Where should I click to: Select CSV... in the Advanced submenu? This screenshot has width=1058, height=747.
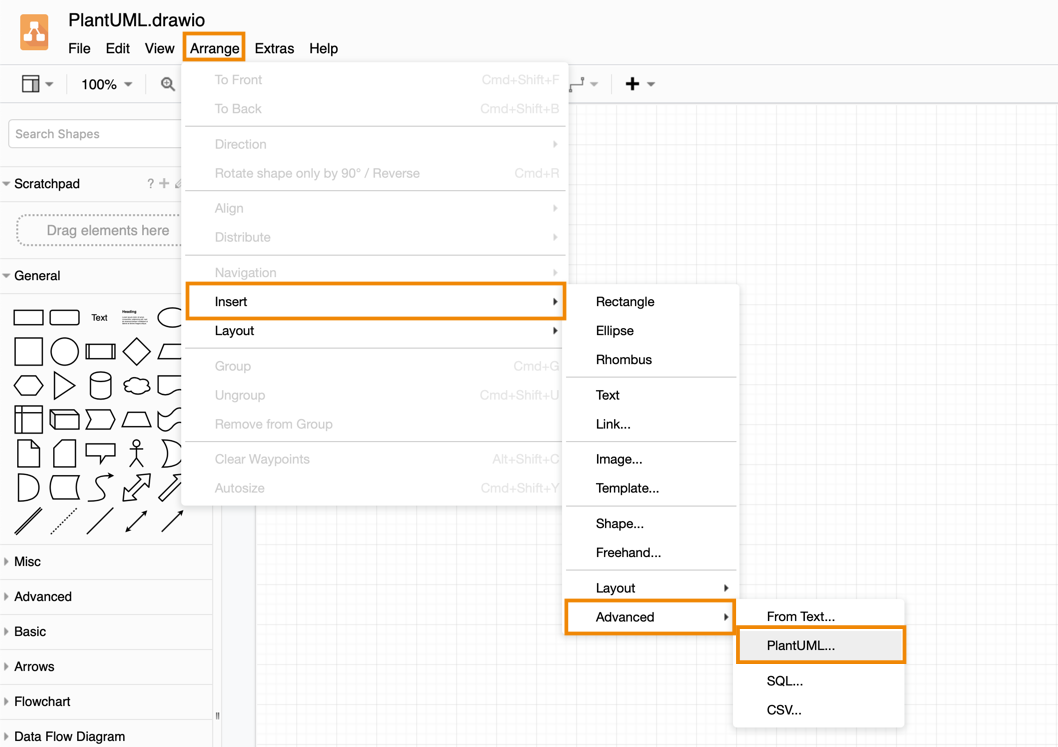(x=784, y=710)
